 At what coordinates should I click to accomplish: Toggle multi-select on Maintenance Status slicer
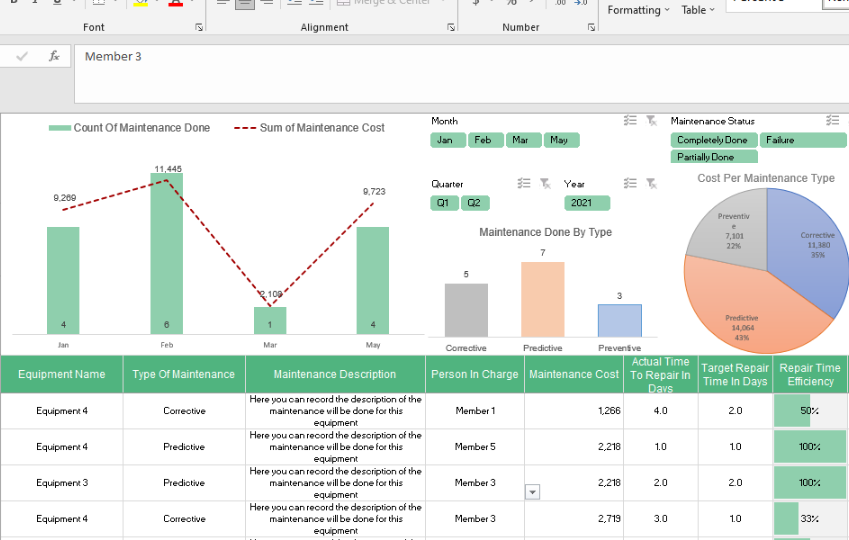click(832, 120)
